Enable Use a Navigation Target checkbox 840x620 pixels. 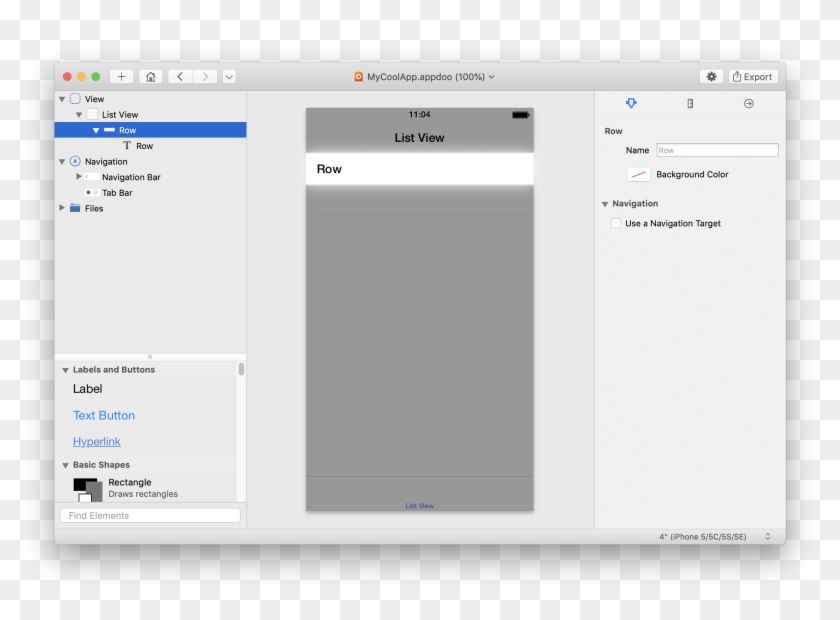pos(616,224)
